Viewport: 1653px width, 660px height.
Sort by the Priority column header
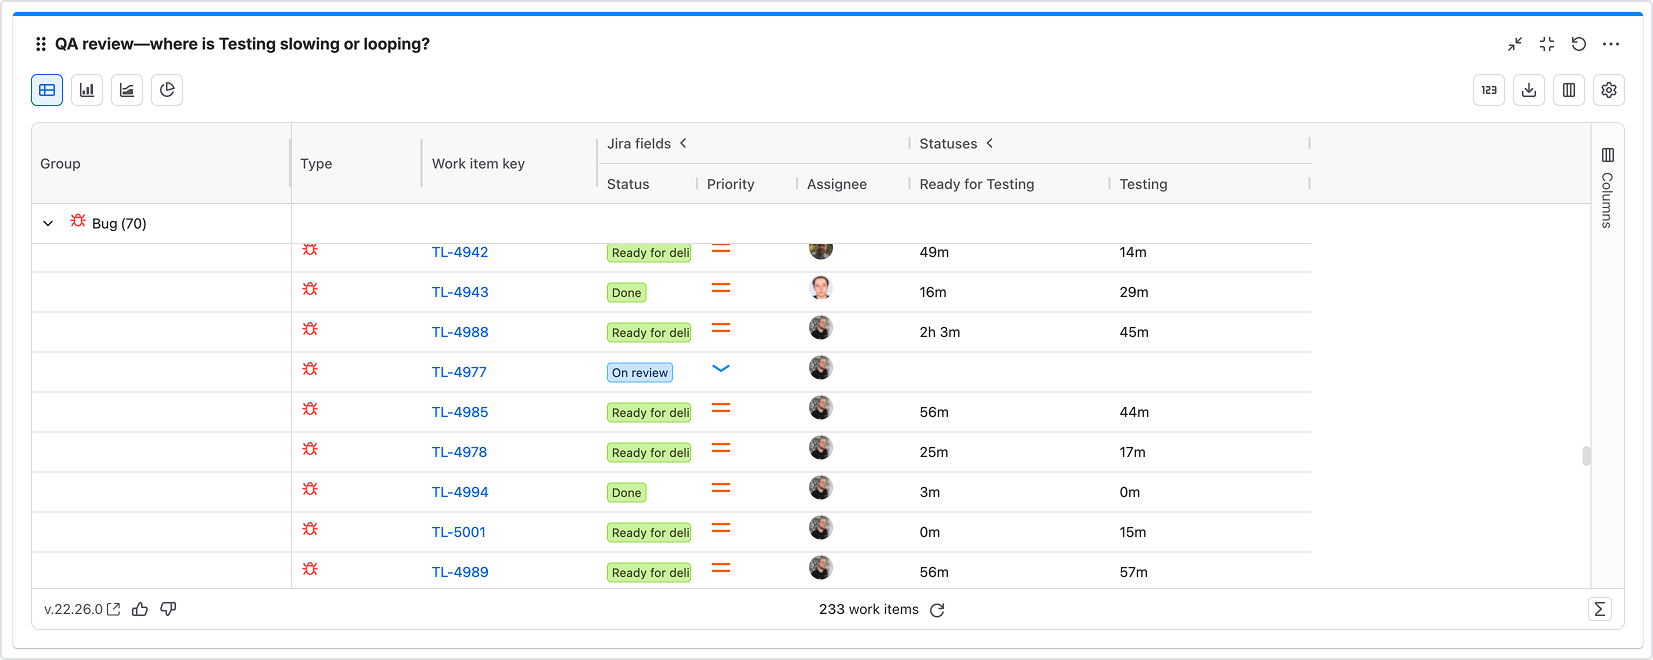click(731, 184)
